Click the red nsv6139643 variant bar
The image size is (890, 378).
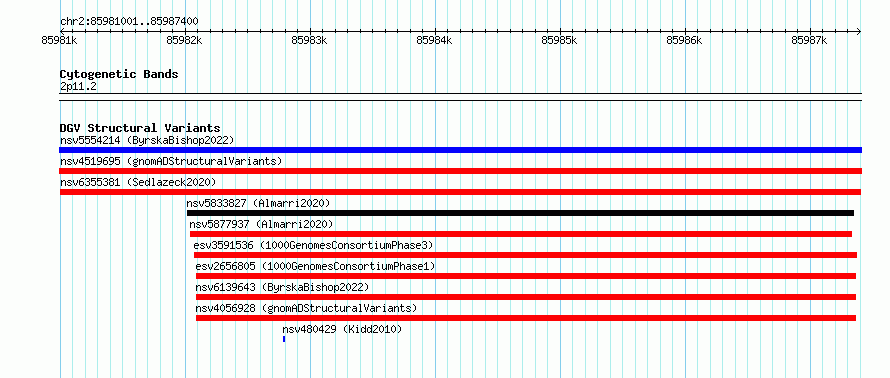tap(526, 297)
